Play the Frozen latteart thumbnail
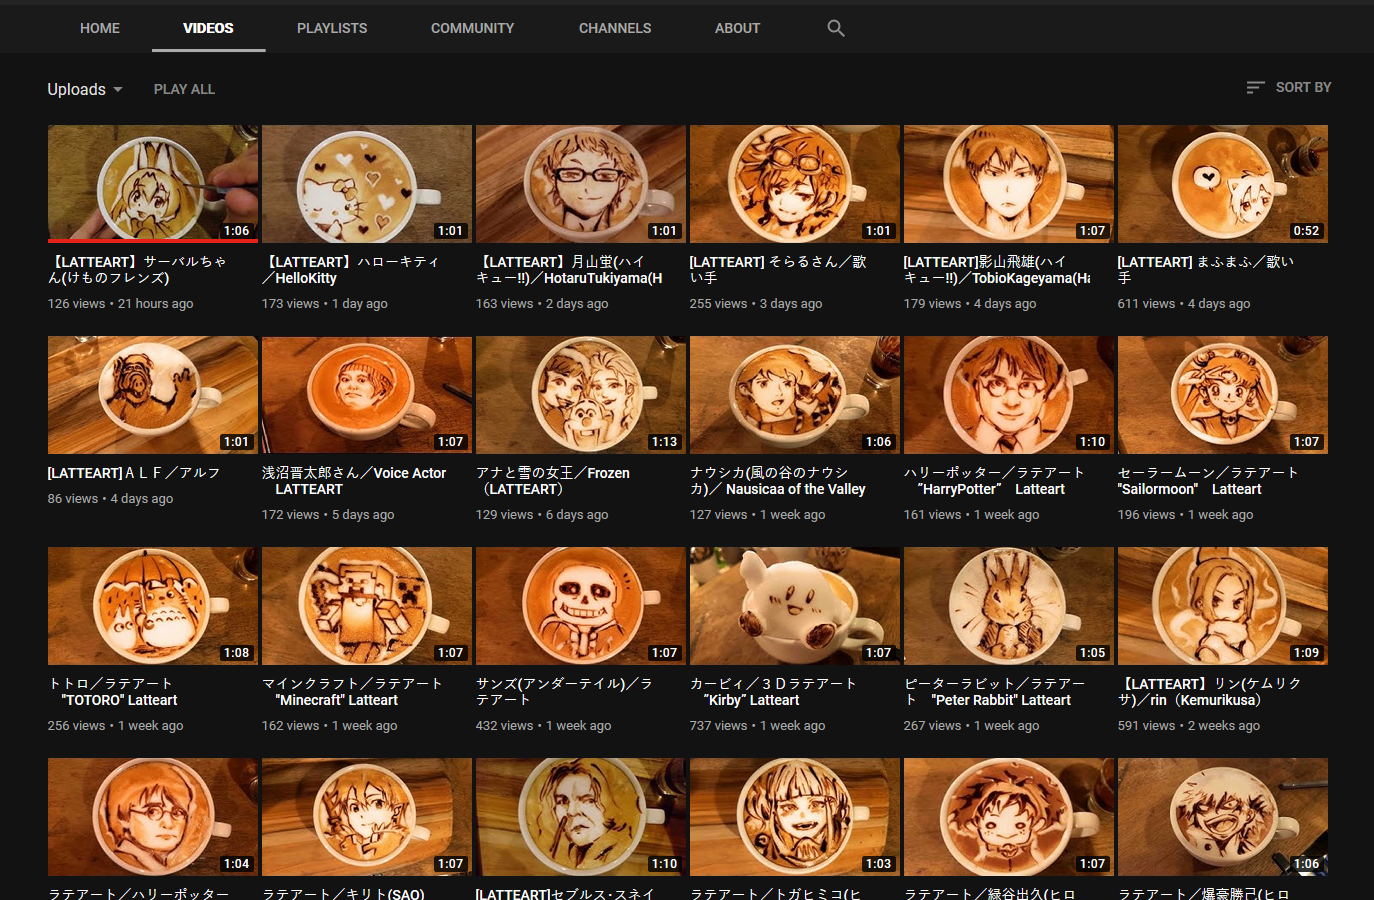Image resolution: width=1374 pixels, height=900 pixels. click(580, 395)
